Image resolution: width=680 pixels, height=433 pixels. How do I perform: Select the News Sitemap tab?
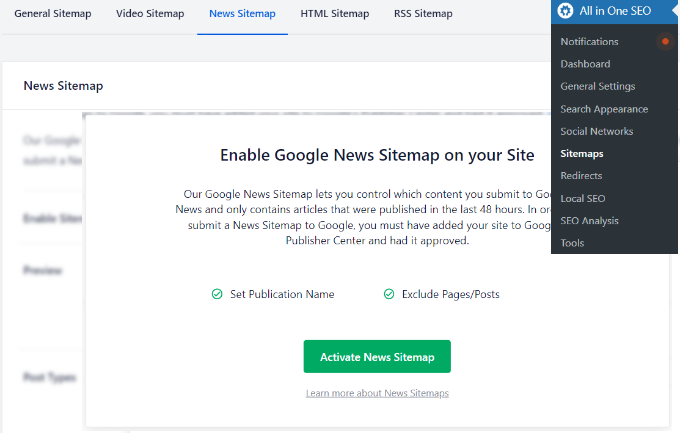pos(242,14)
